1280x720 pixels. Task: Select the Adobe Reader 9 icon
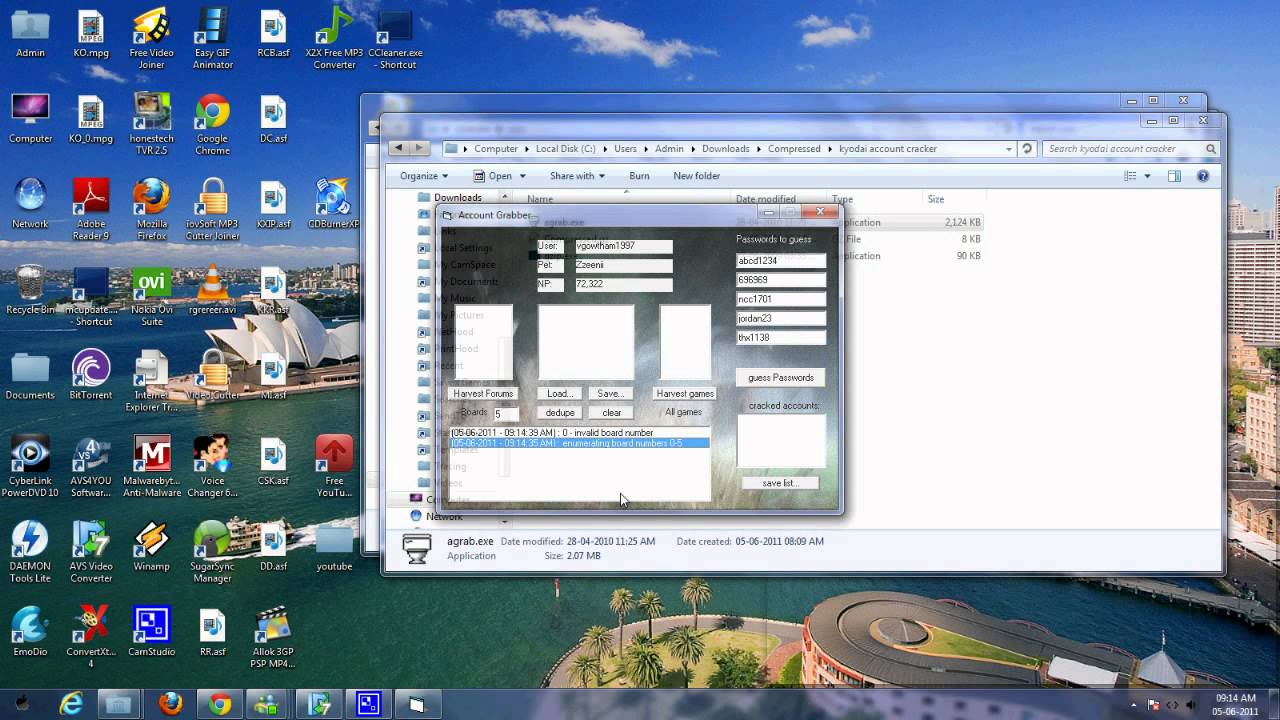(91, 210)
